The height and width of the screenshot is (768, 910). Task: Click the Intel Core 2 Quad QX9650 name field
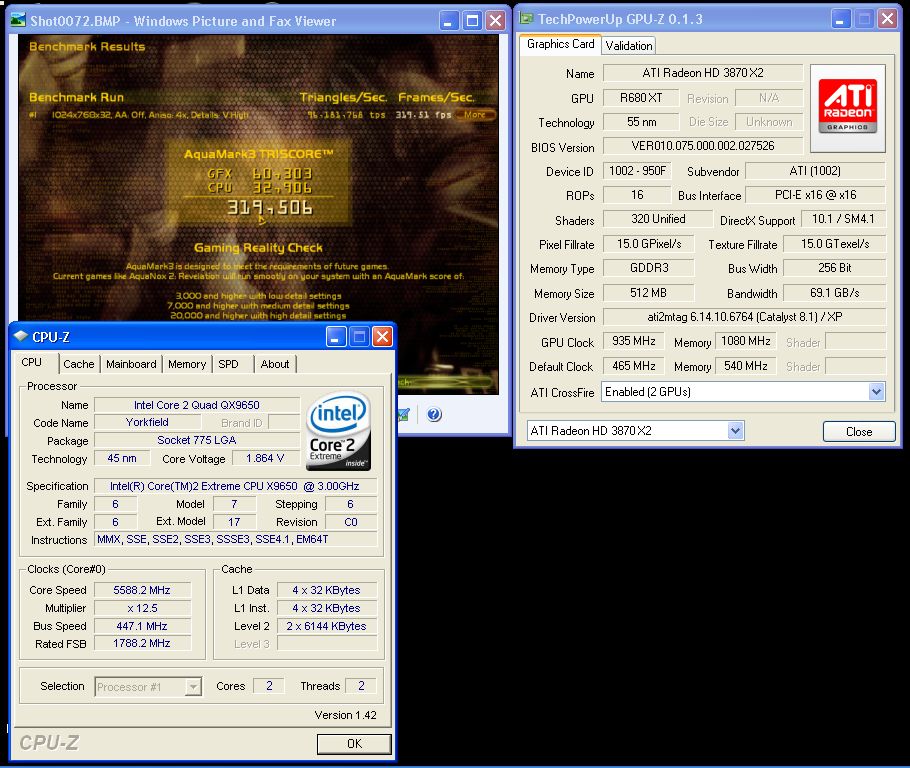click(x=197, y=405)
